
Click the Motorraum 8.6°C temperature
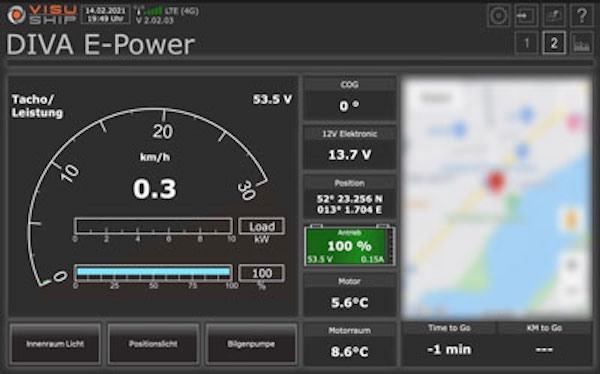(x=350, y=352)
